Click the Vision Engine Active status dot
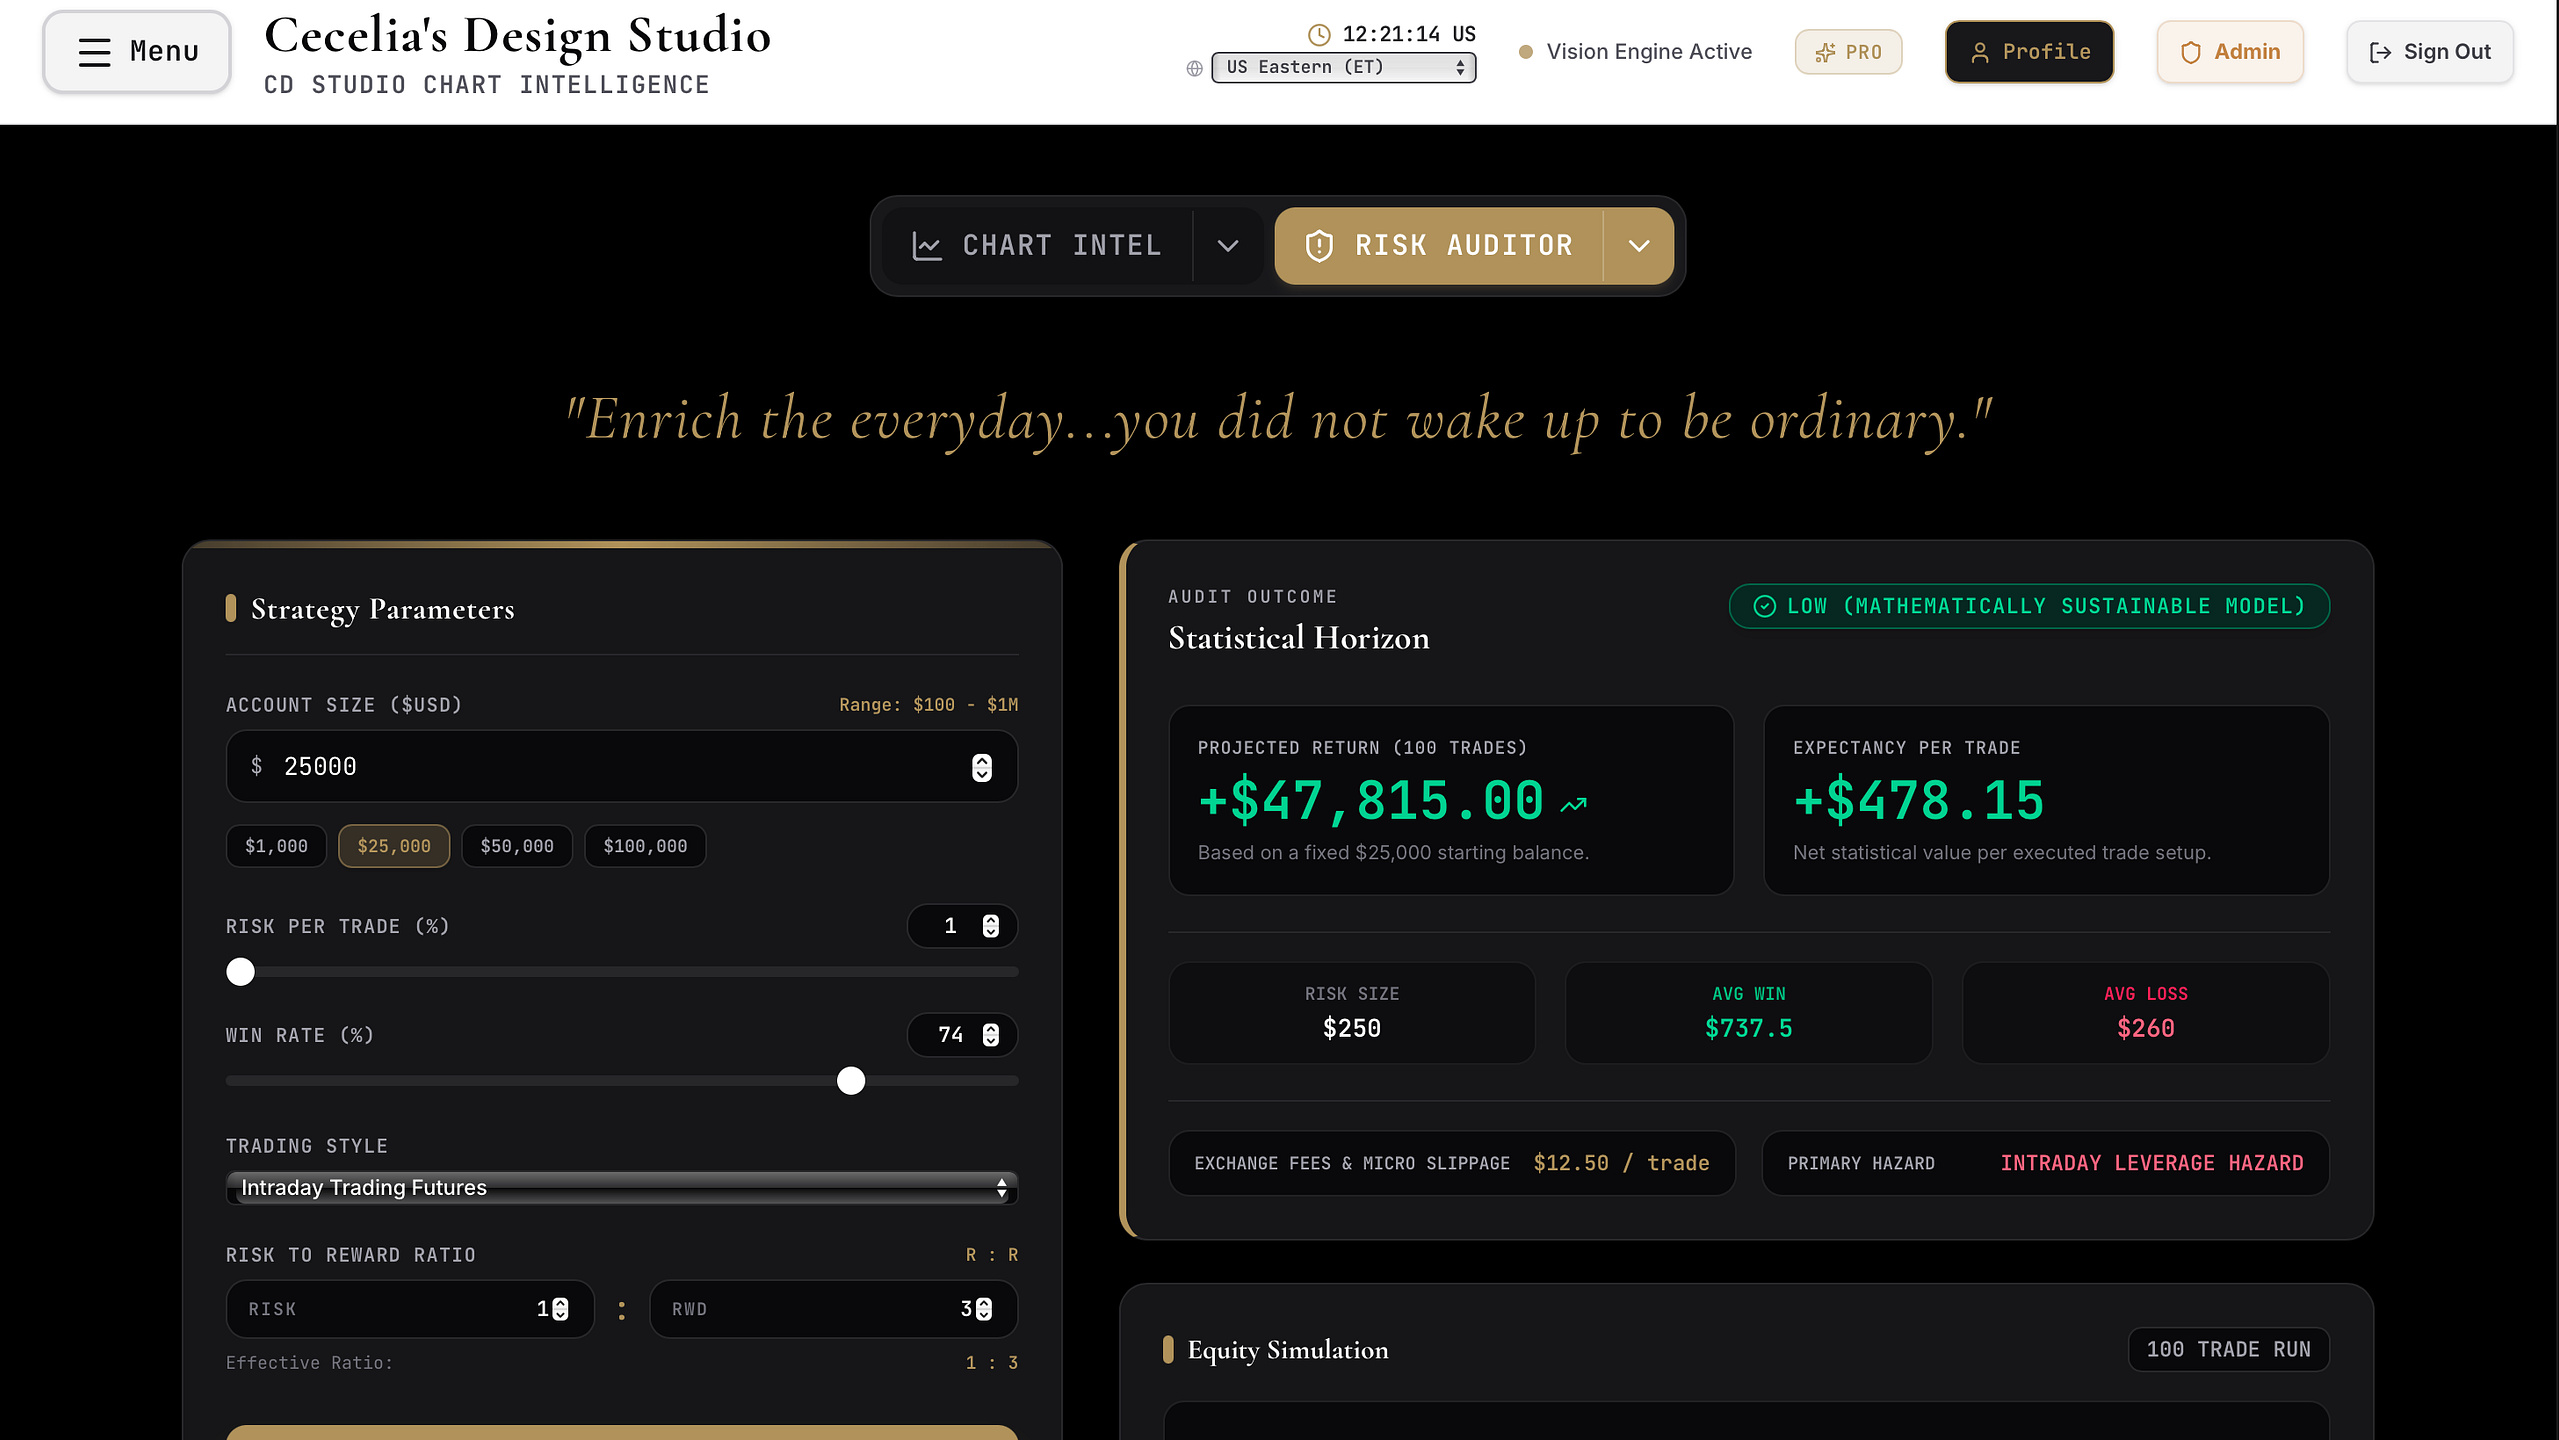The width and height of the screenshot is (2559, 1440). tap(1525, 52)
